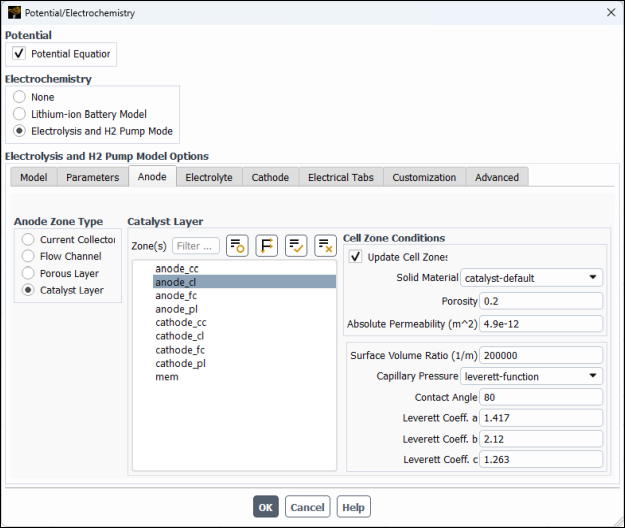Click the Zone(s) filter text field
Screen dimensions: 625x528
pyautogui.click(x=196, y=246)
